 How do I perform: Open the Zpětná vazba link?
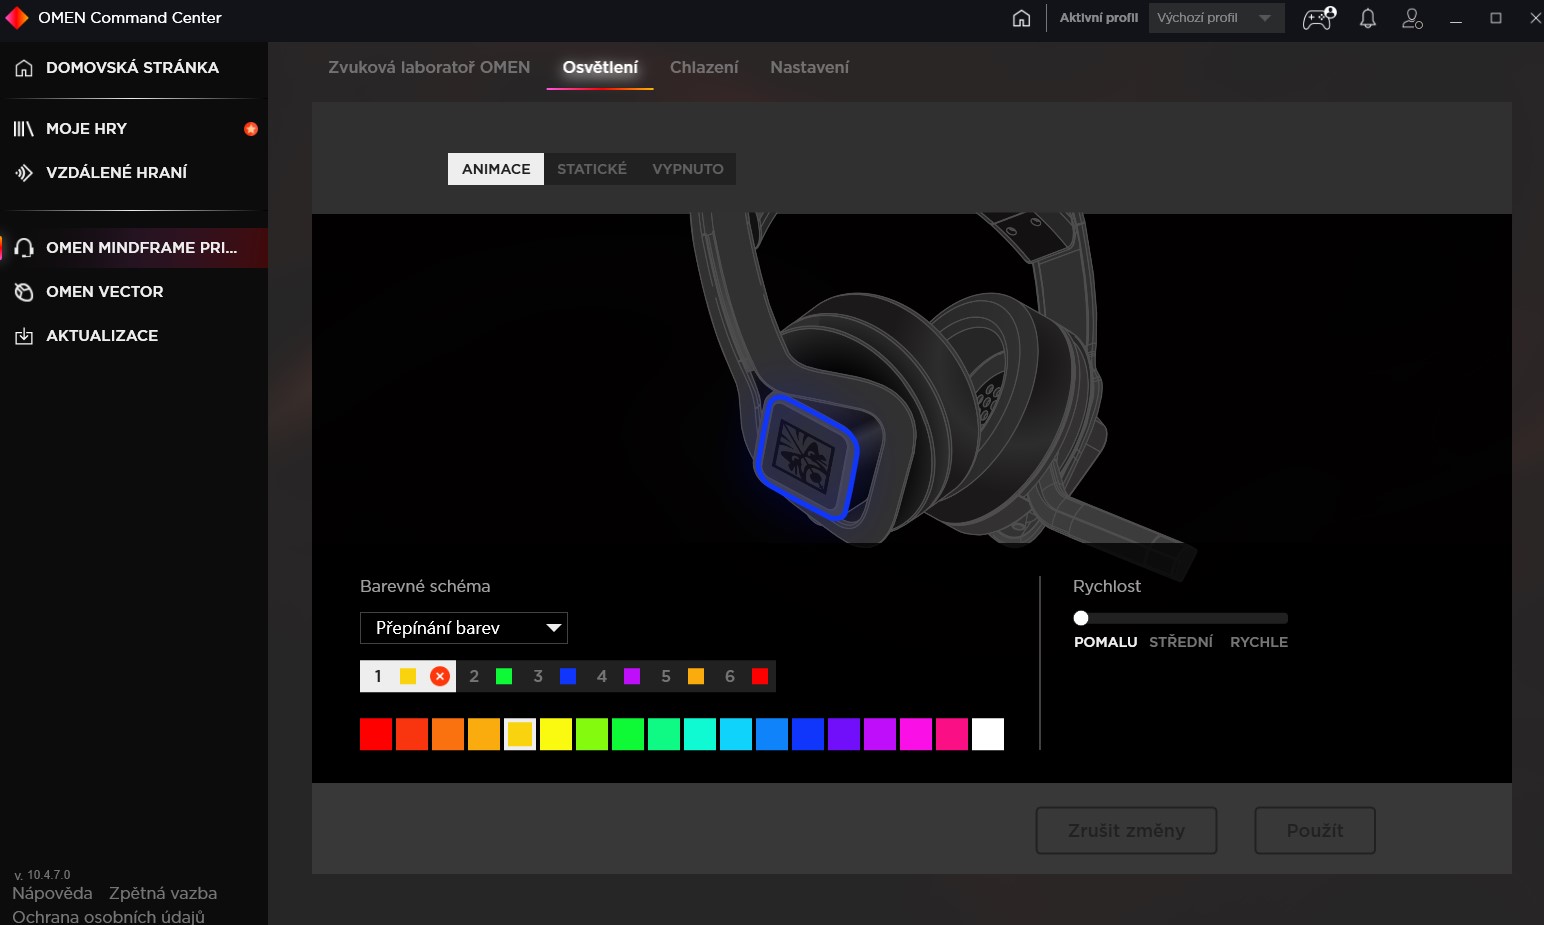click(163, 893)
